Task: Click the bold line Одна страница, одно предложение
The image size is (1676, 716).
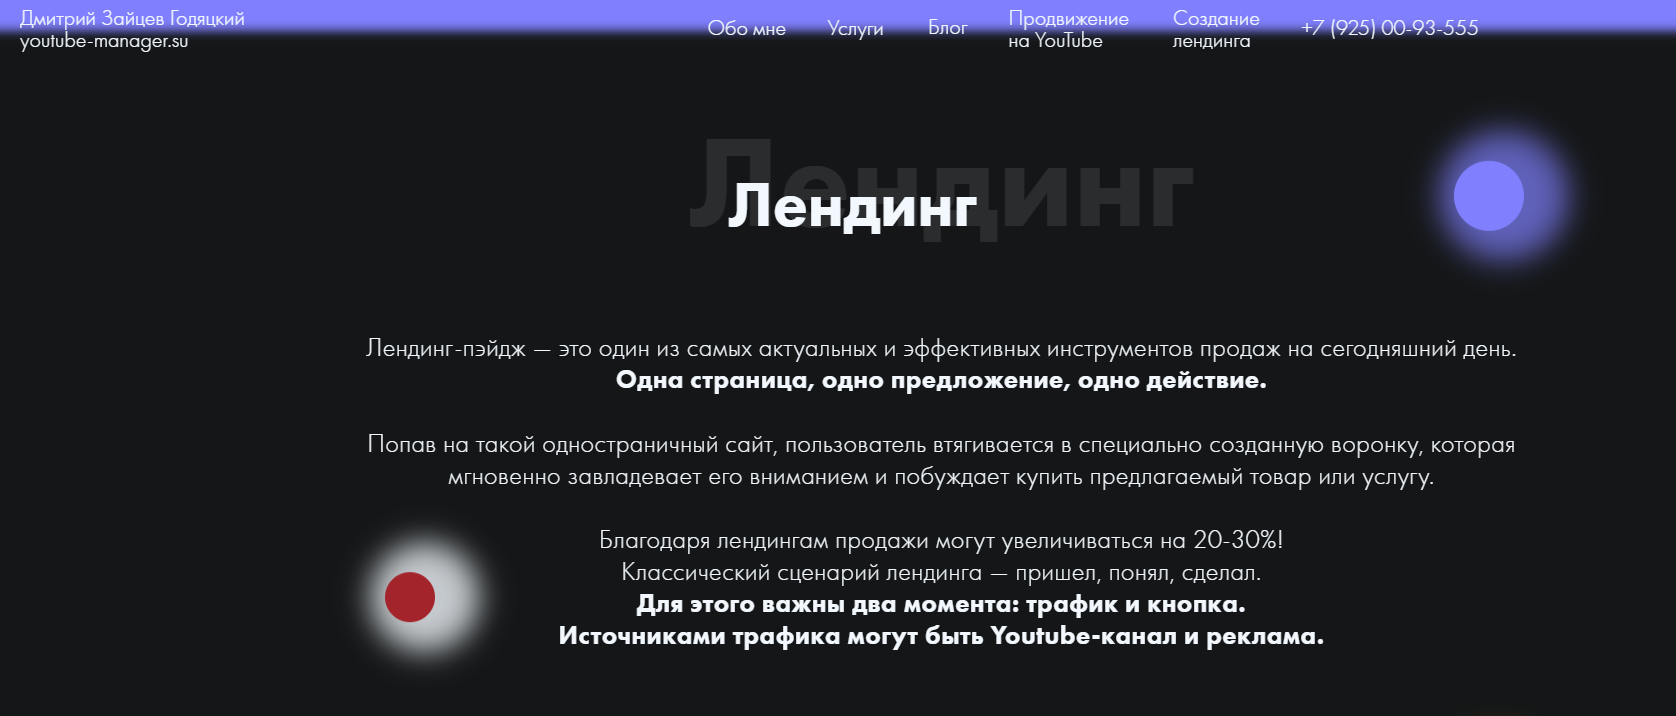Action: point(940,381)
